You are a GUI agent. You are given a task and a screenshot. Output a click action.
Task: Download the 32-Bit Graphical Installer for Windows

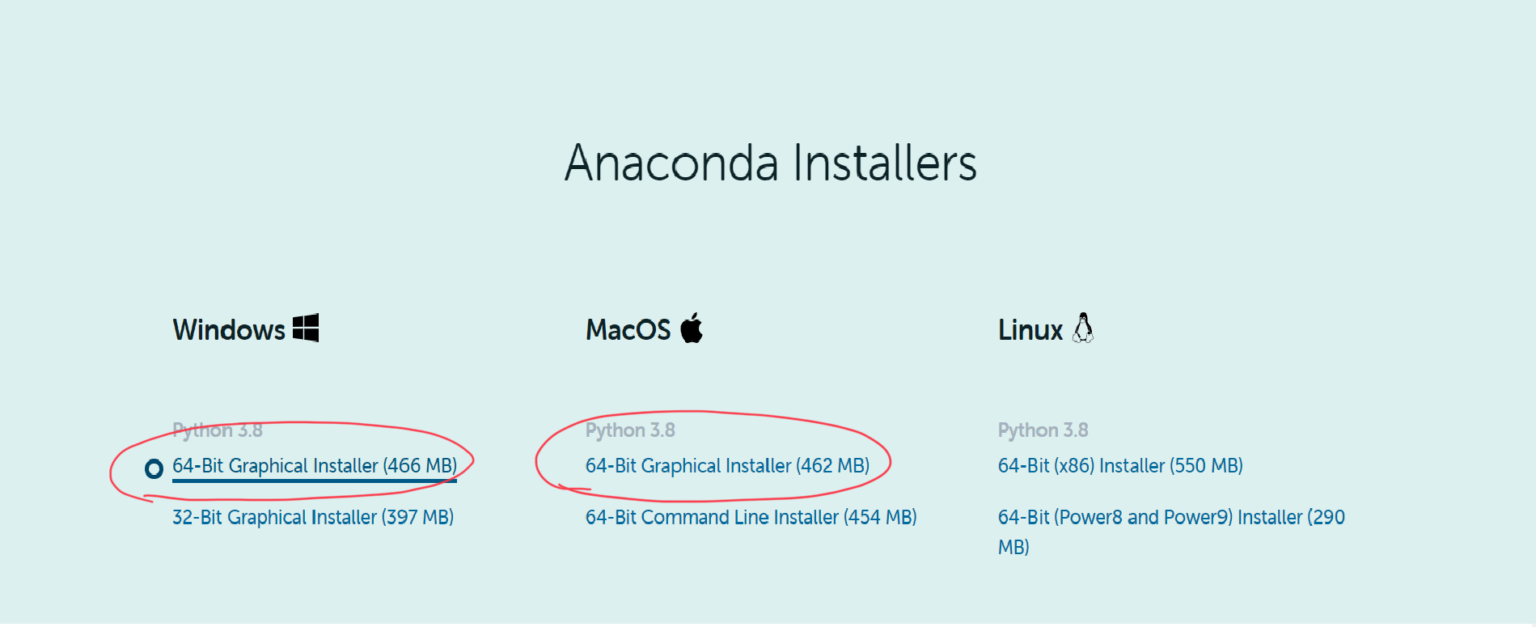click(313, 517)
